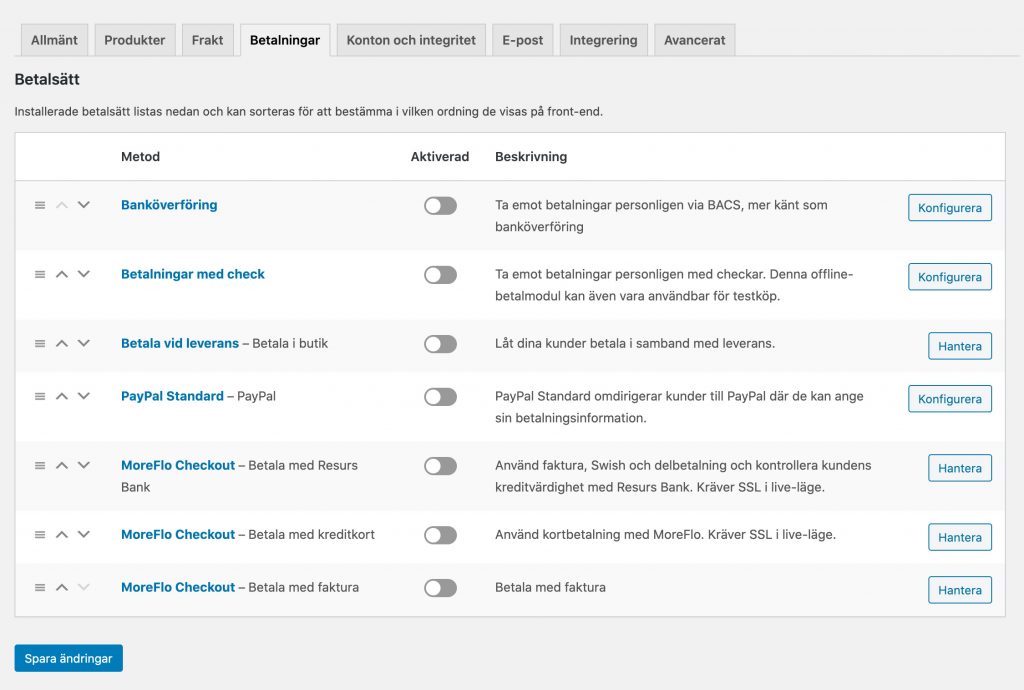
Task: Enable the PayPal Standard toggle
Action: click(x=440, y=397)
